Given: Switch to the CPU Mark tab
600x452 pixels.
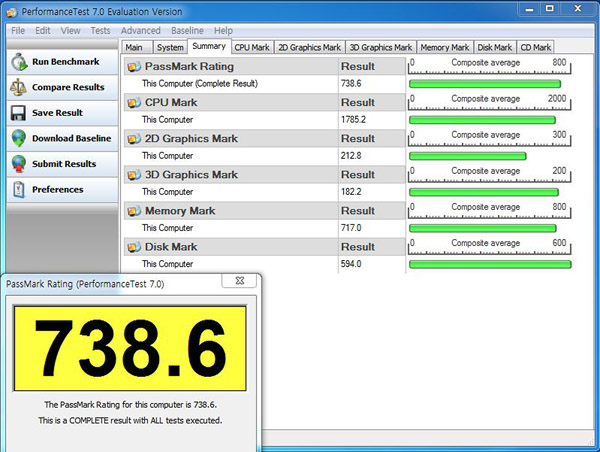Looking at the screenshot, I should pyautogui.click(x=252, y=47).
